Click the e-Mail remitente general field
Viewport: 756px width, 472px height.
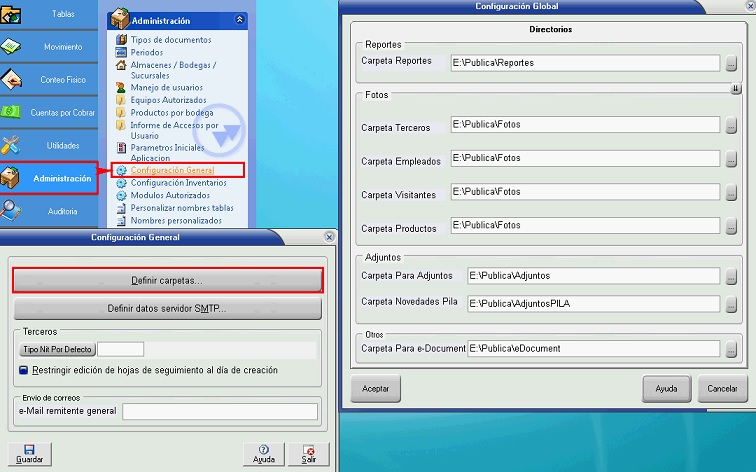(219, 411)
